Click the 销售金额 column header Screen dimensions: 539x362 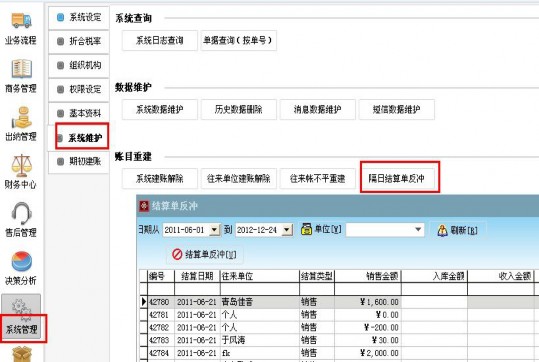pos(368,276)
